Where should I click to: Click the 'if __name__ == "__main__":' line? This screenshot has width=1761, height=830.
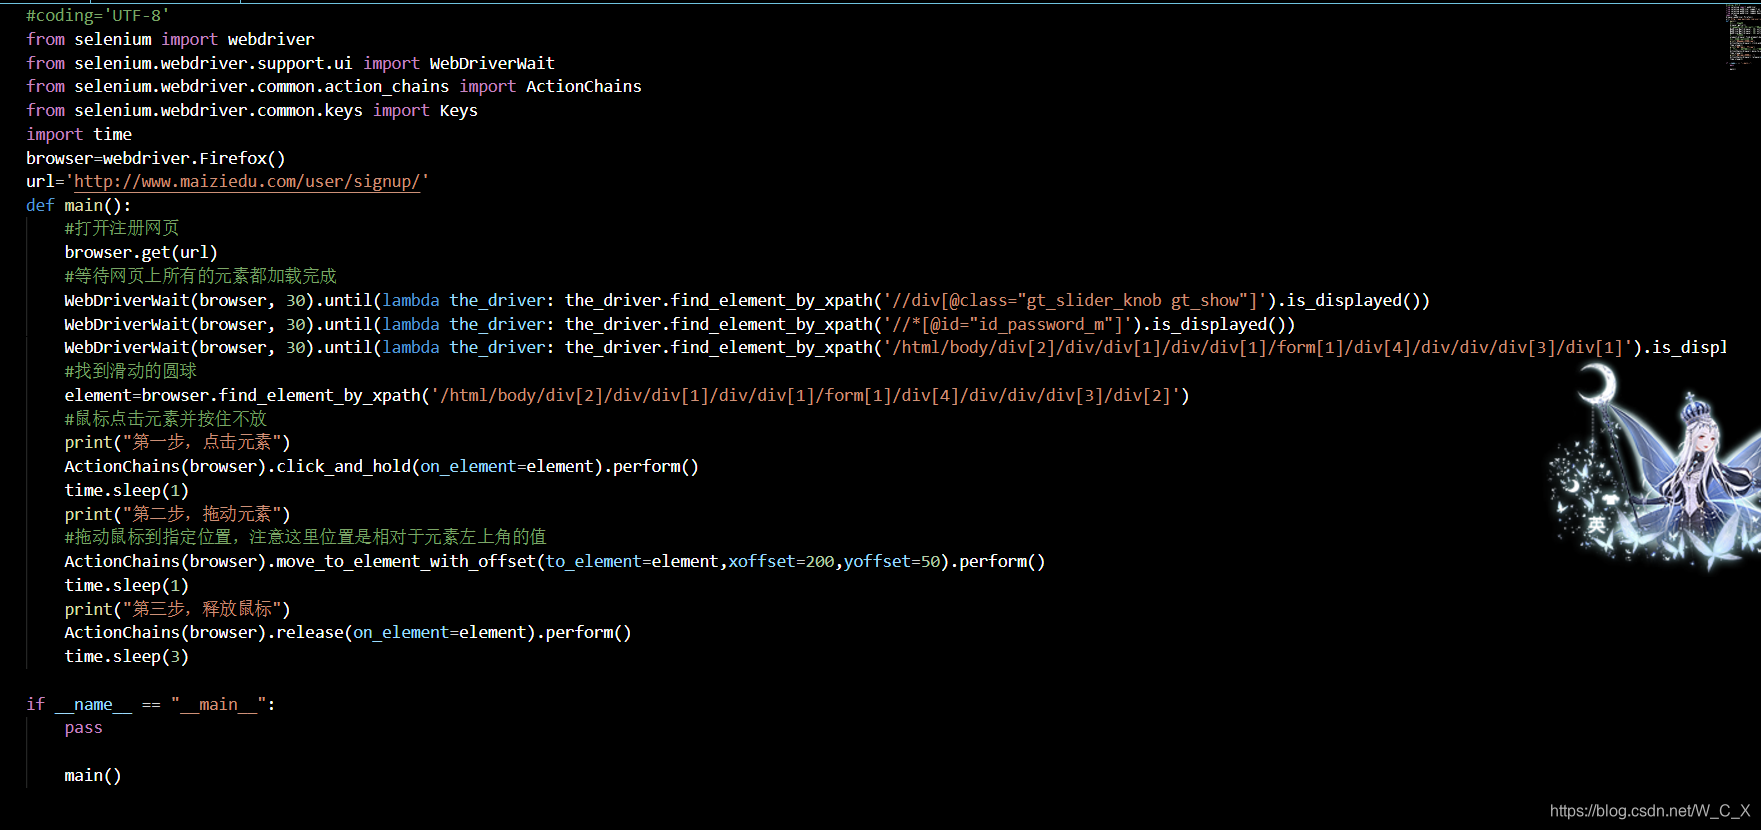click(151, 704)
